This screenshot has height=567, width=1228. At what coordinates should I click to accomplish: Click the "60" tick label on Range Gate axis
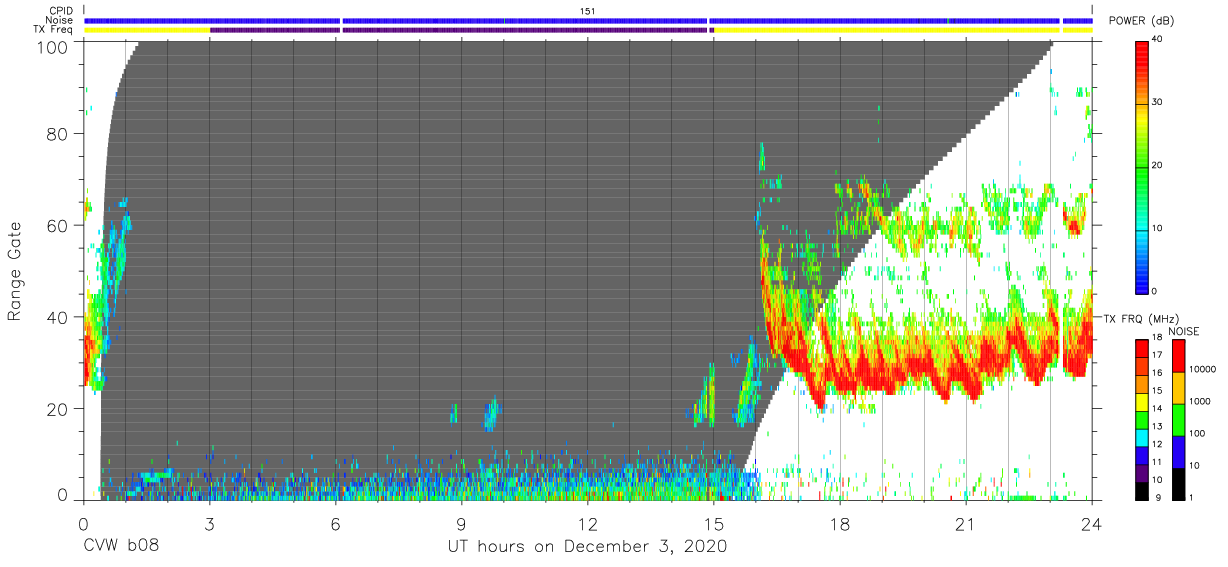[x=59, y=225]
